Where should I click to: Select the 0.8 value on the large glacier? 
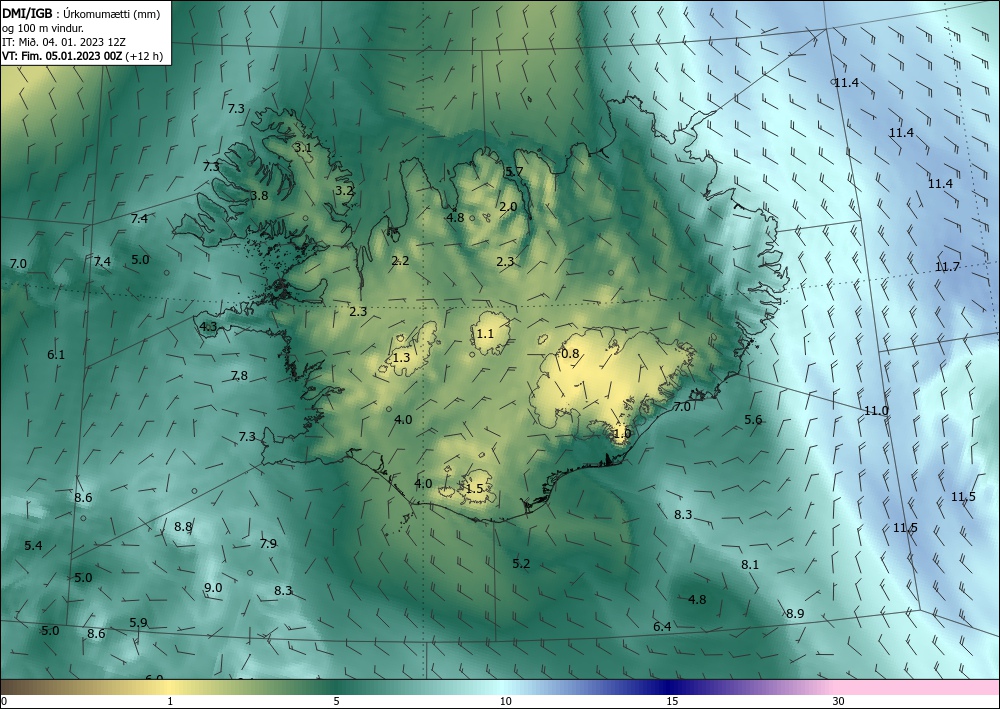570,354
